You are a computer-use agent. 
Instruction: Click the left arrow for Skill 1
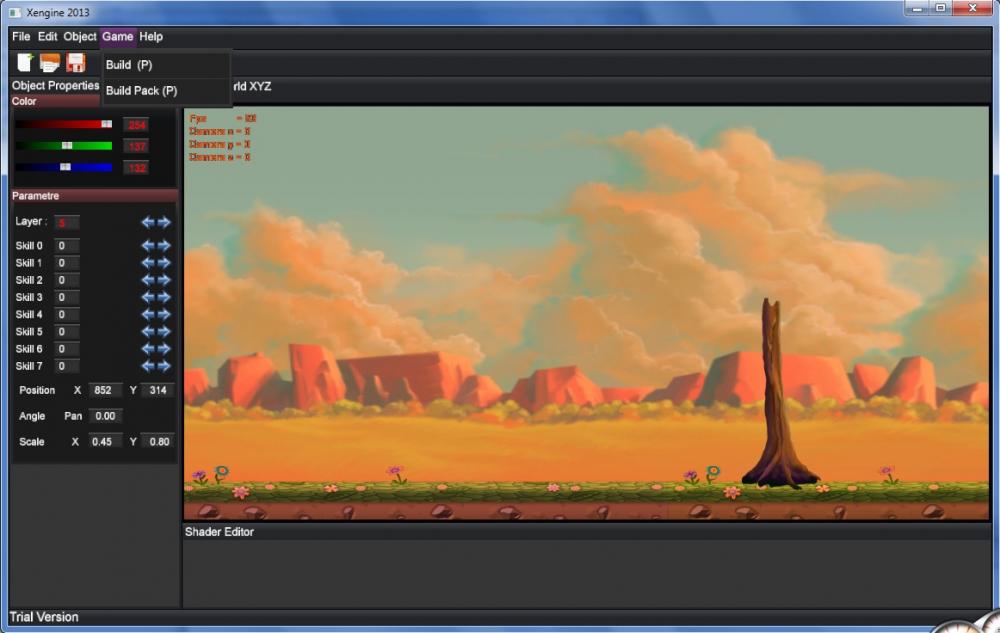click(148, 263)
